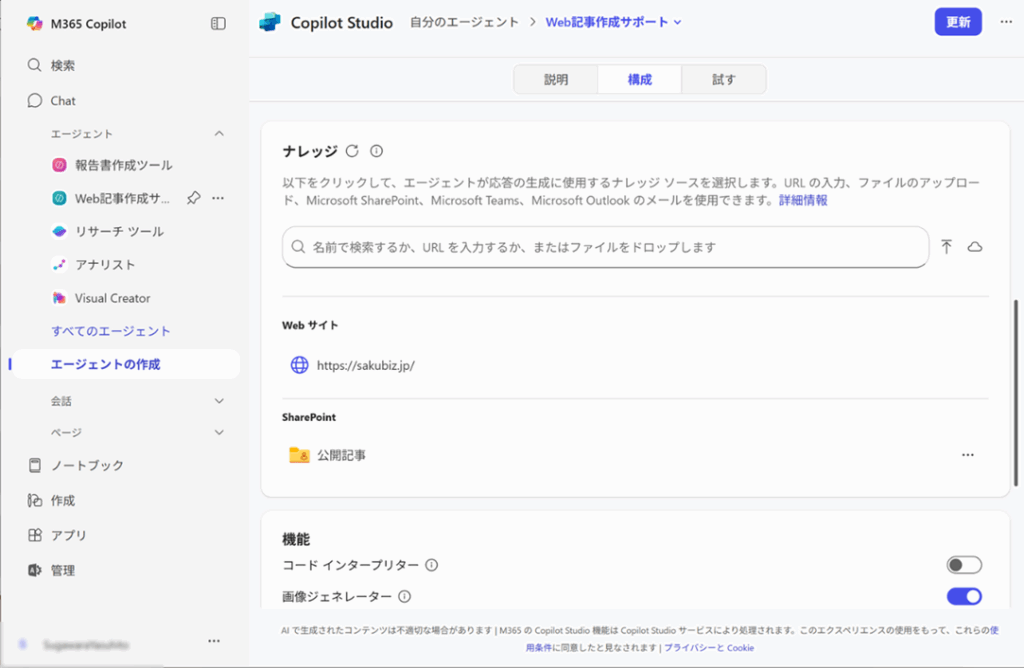The height and width of the screenshot is (668, 1024).
Task: Enable the コード インタープリター toggle
Action: (964, 565)
